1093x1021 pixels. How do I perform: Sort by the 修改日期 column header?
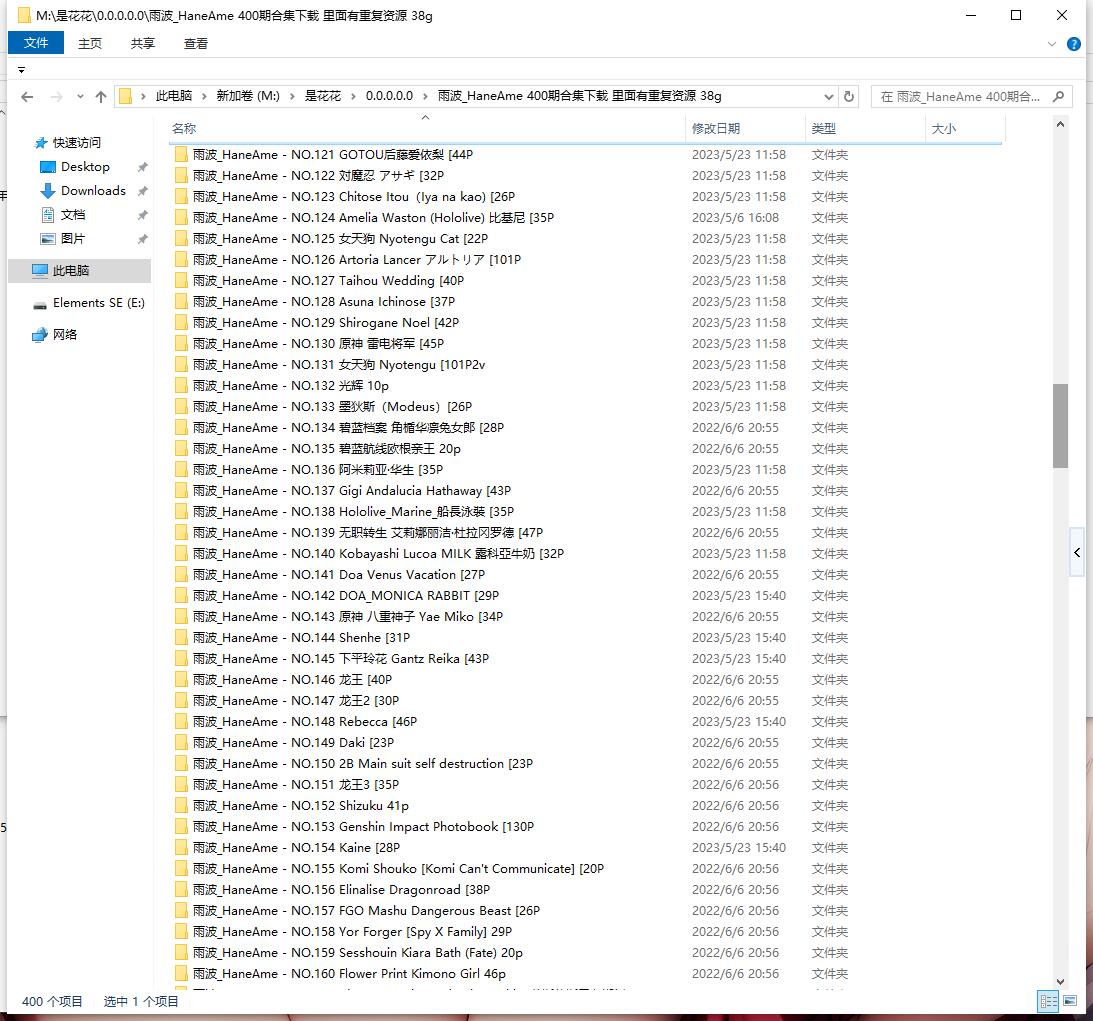[x=744, y=128]
